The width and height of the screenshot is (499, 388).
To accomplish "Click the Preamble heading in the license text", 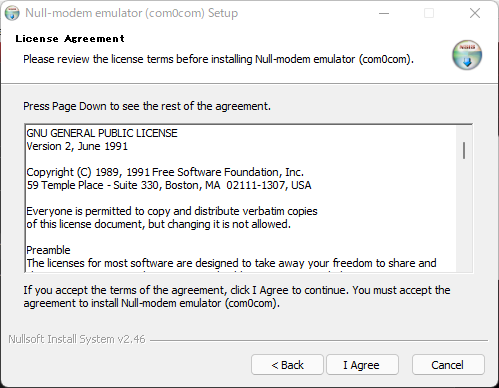I will click(x=48, y=250).
